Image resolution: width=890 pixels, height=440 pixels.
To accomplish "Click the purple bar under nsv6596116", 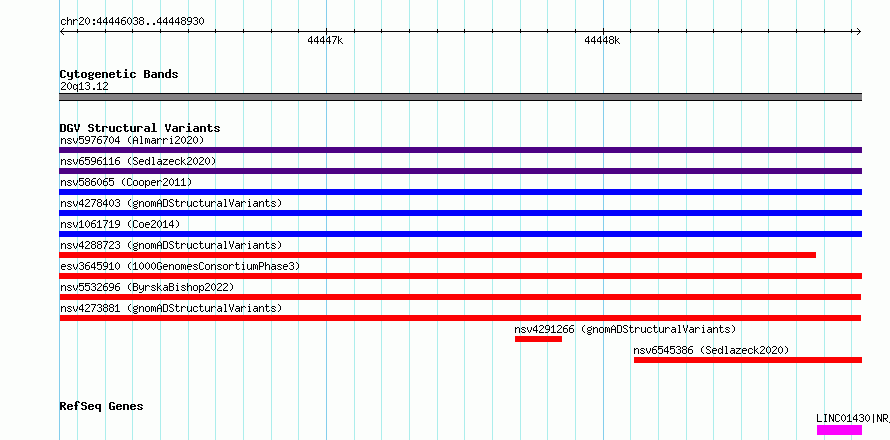I will pos(460,171).
